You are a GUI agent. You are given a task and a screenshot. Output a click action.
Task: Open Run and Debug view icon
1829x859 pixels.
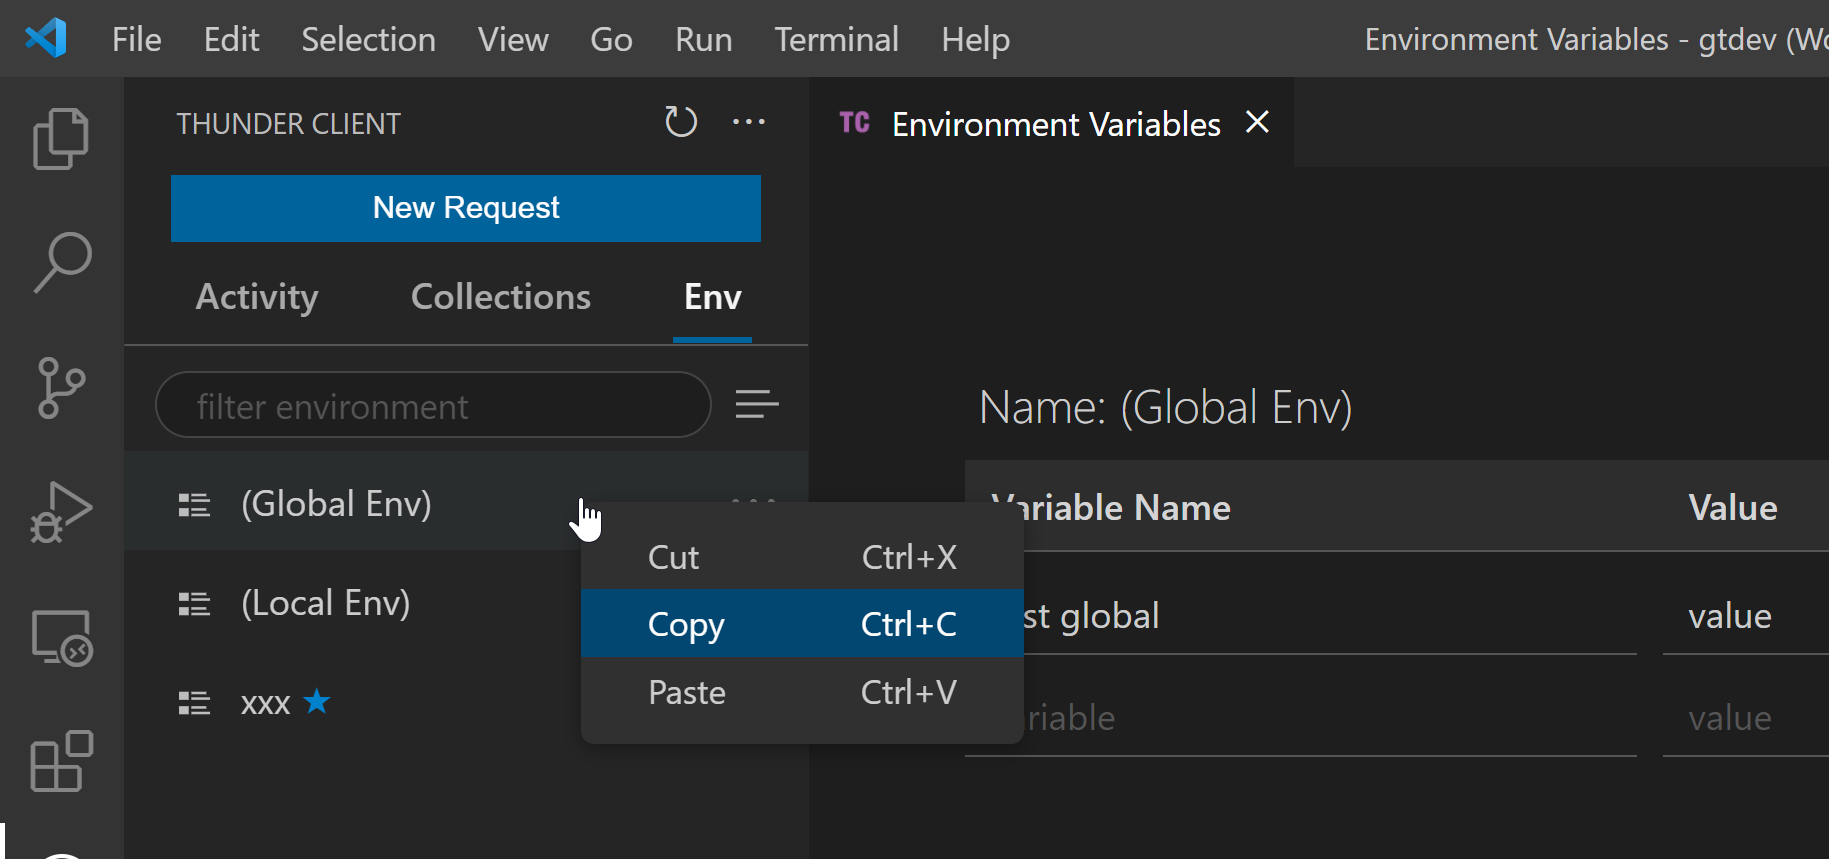[x=61, y=512]
